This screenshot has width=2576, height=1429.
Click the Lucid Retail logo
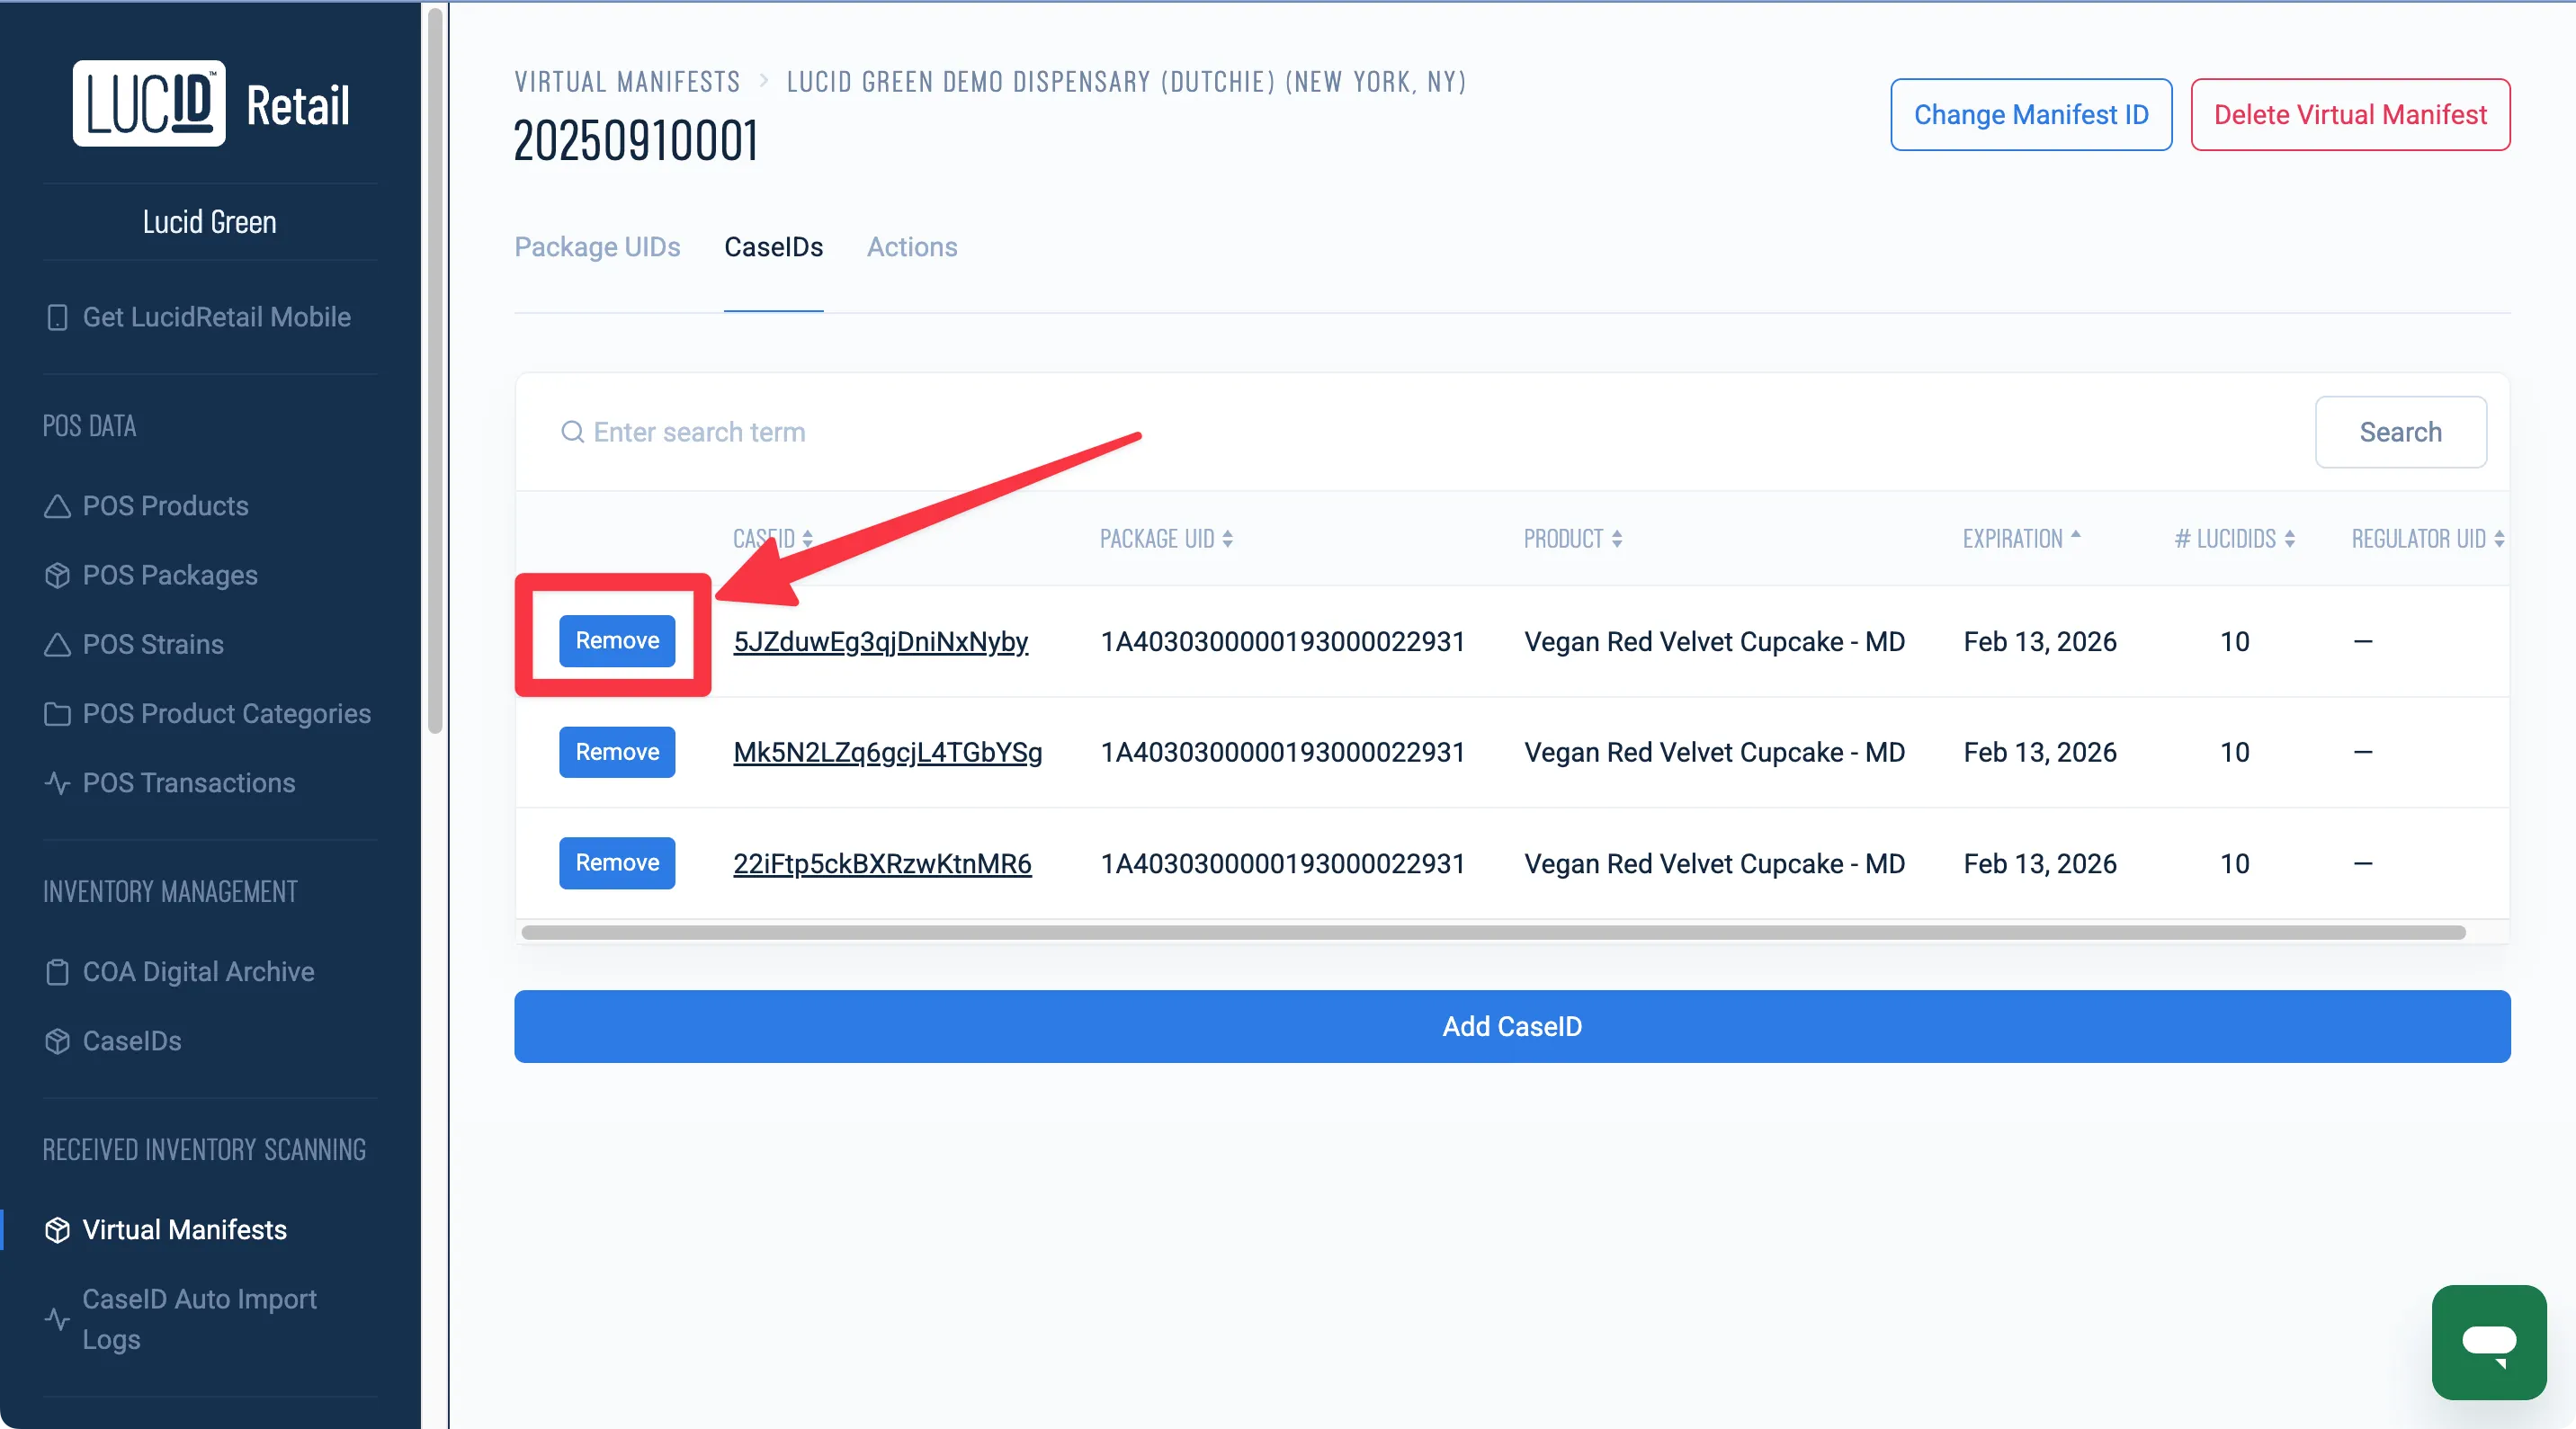tap(211, 104)
